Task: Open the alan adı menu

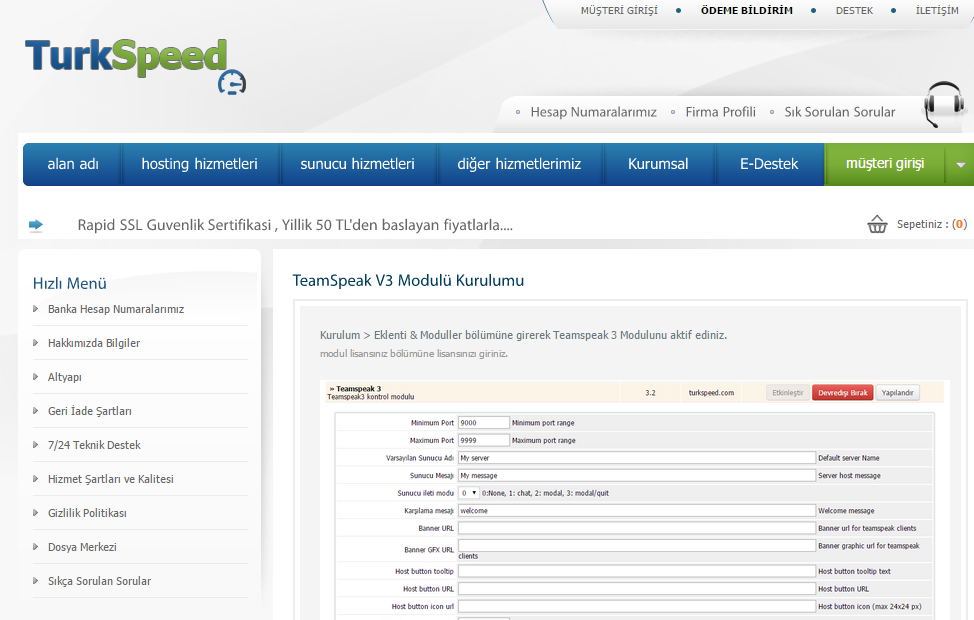Action: 73,164
